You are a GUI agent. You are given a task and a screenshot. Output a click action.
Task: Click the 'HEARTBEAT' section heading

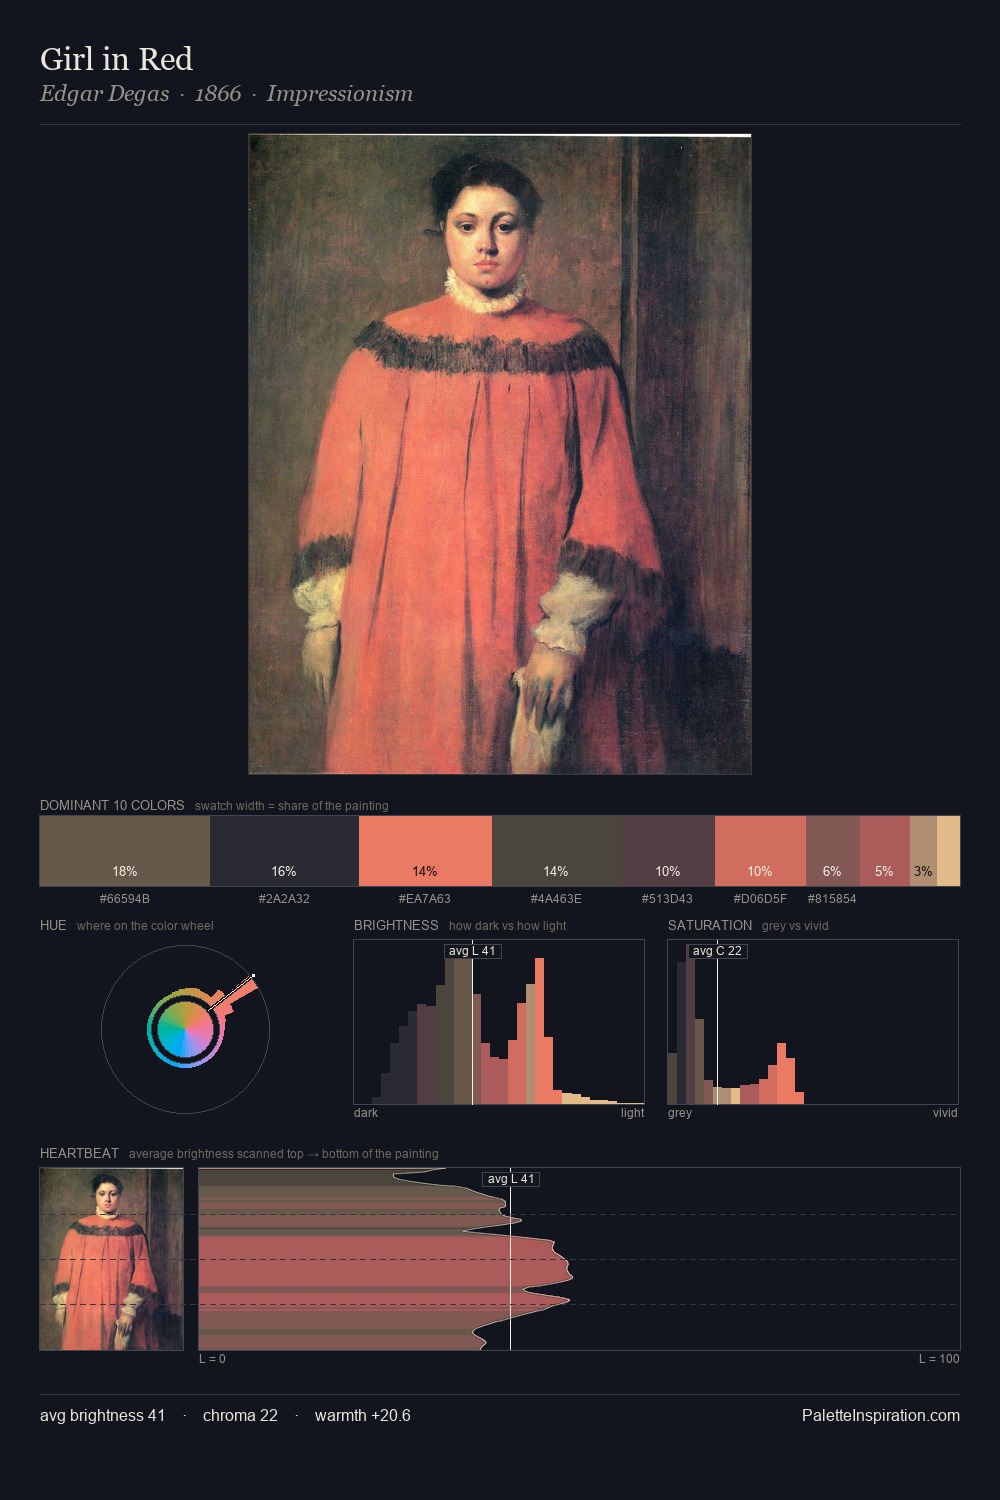(x=79, y=1153)
